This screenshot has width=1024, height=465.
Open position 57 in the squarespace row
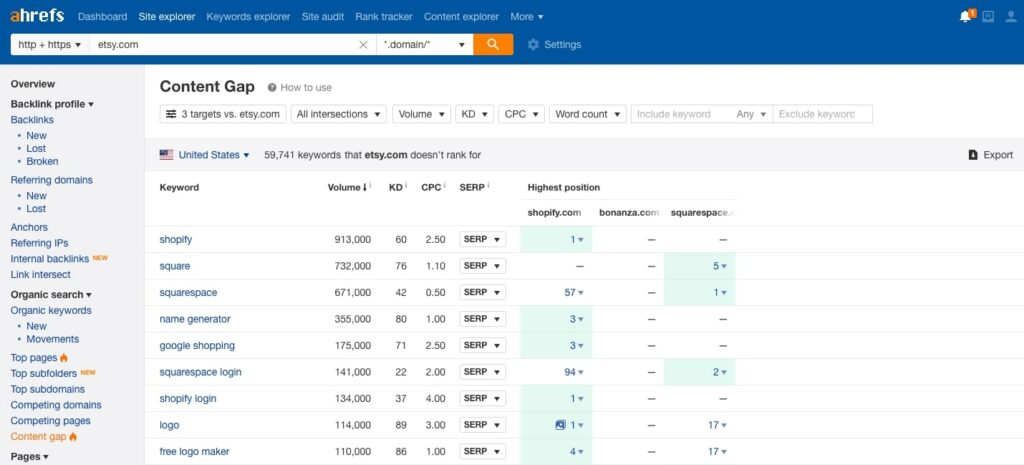pyautogui.click(x=574, y=293)
